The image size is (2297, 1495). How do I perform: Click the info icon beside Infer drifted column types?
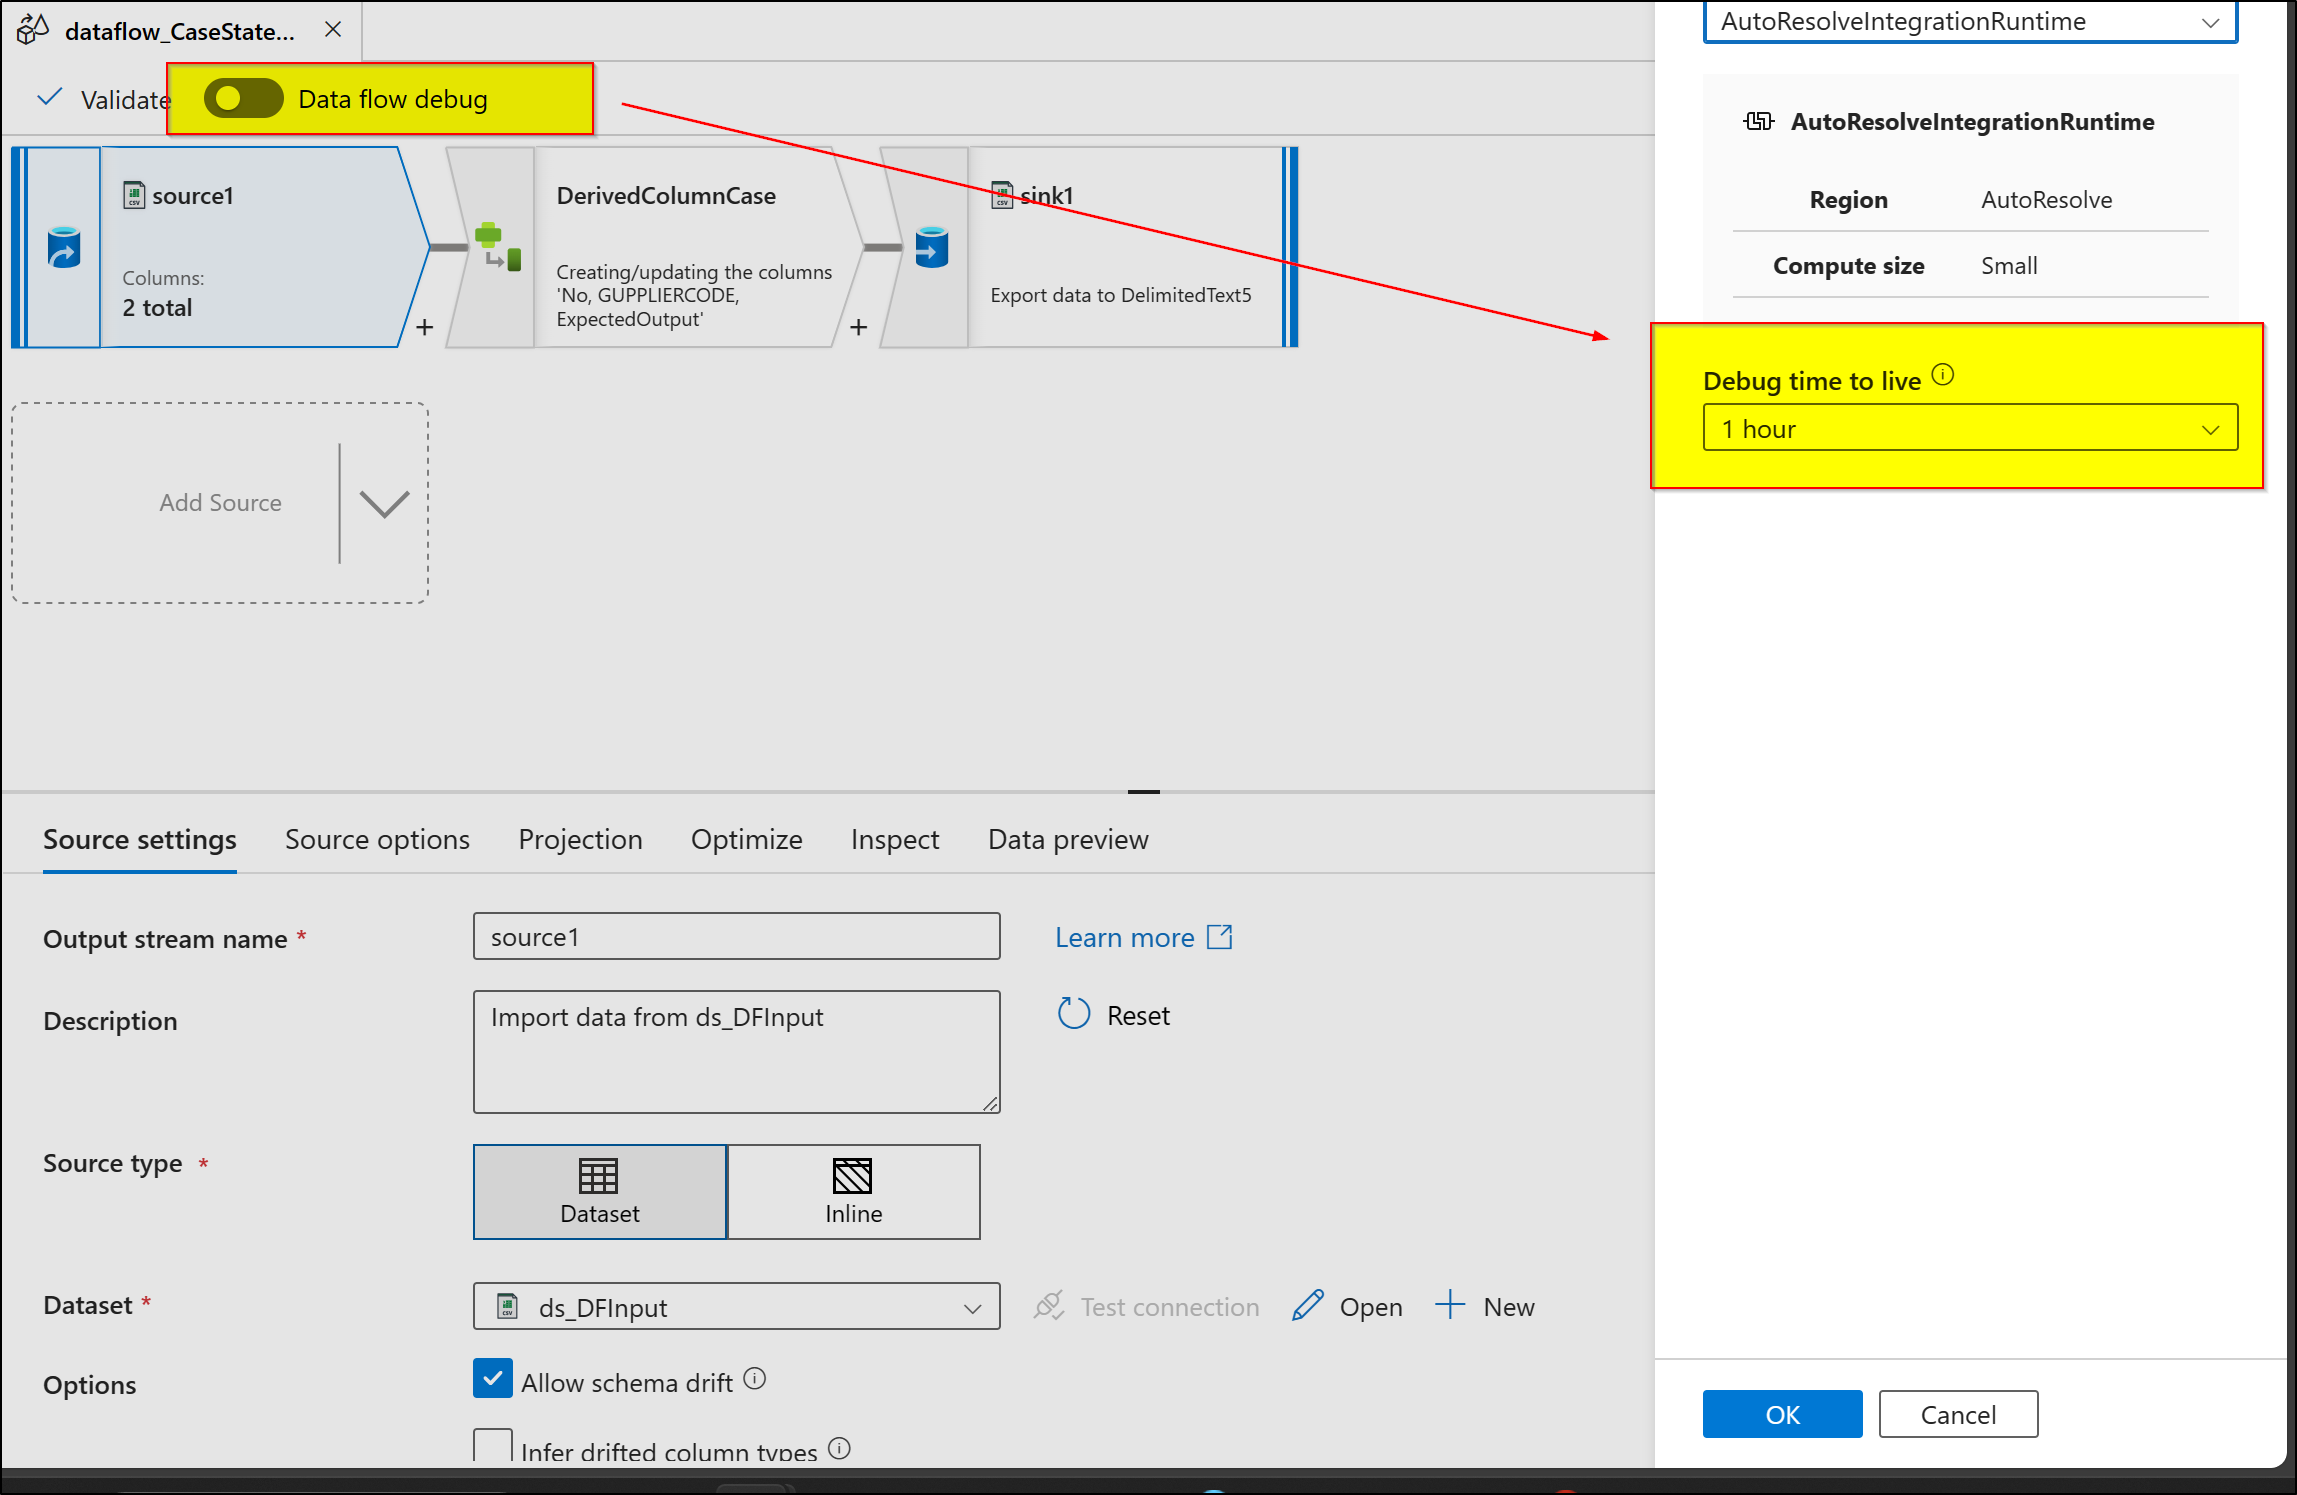pos(840,1448)
